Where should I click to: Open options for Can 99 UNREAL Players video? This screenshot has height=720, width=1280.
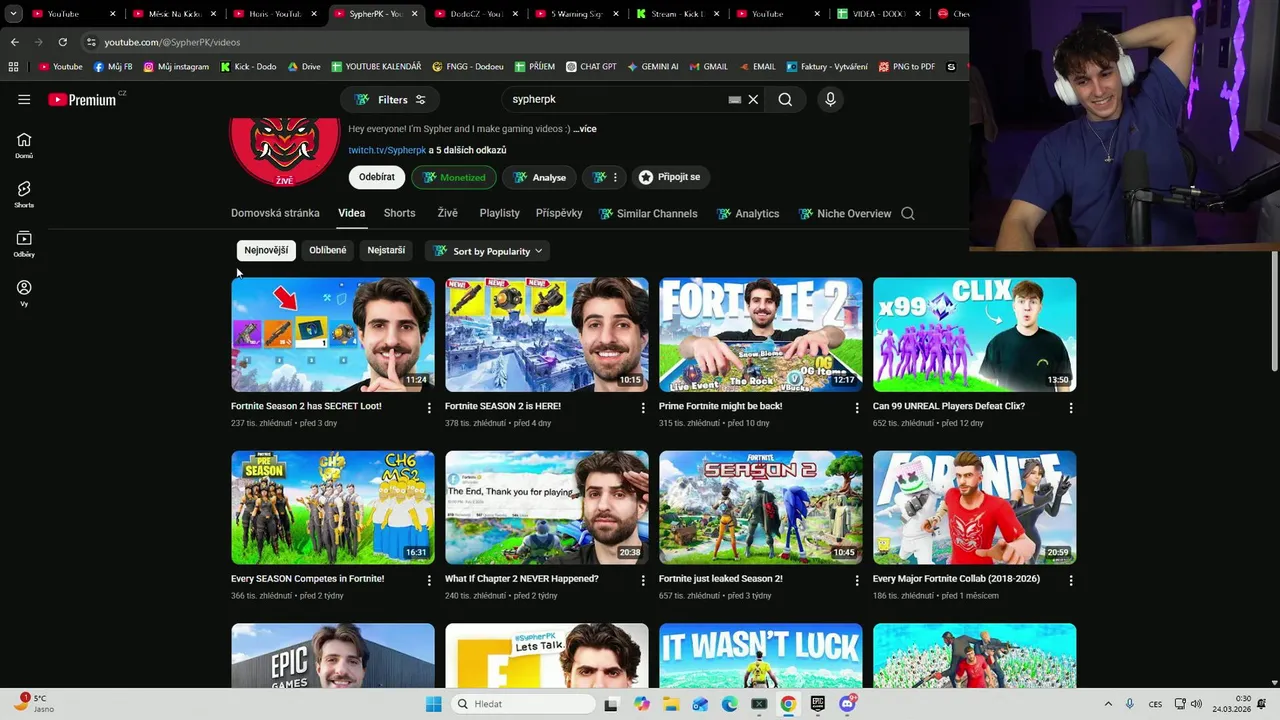coord(1071,408)
